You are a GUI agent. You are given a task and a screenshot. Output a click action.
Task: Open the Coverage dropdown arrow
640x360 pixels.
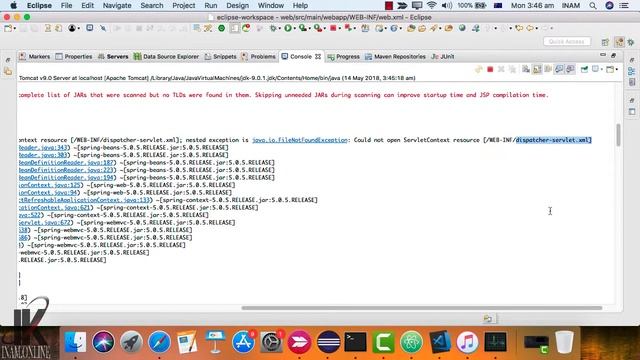click(x=309, y=28)
